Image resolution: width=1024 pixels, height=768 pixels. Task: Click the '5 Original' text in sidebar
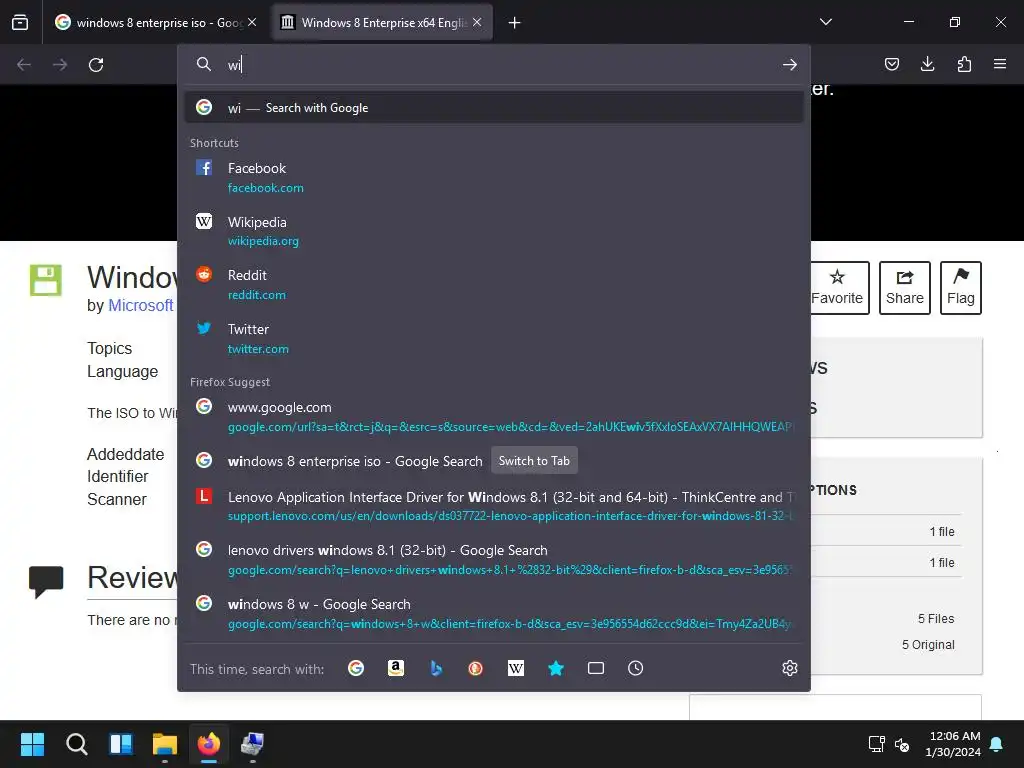tap(928, 645)
